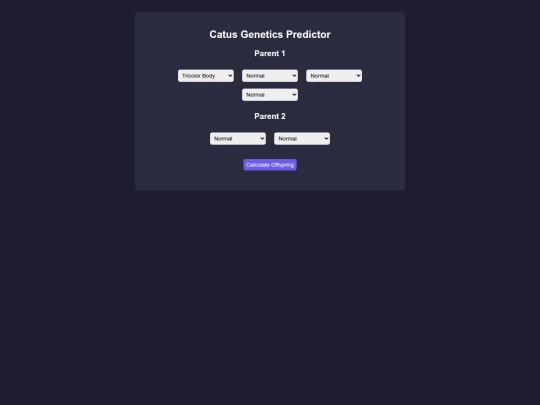Open Parent 1's second-row Normal dropdown
Viewport: 540px width, 405px height.
pyautogui.click(x=270, y=95)
